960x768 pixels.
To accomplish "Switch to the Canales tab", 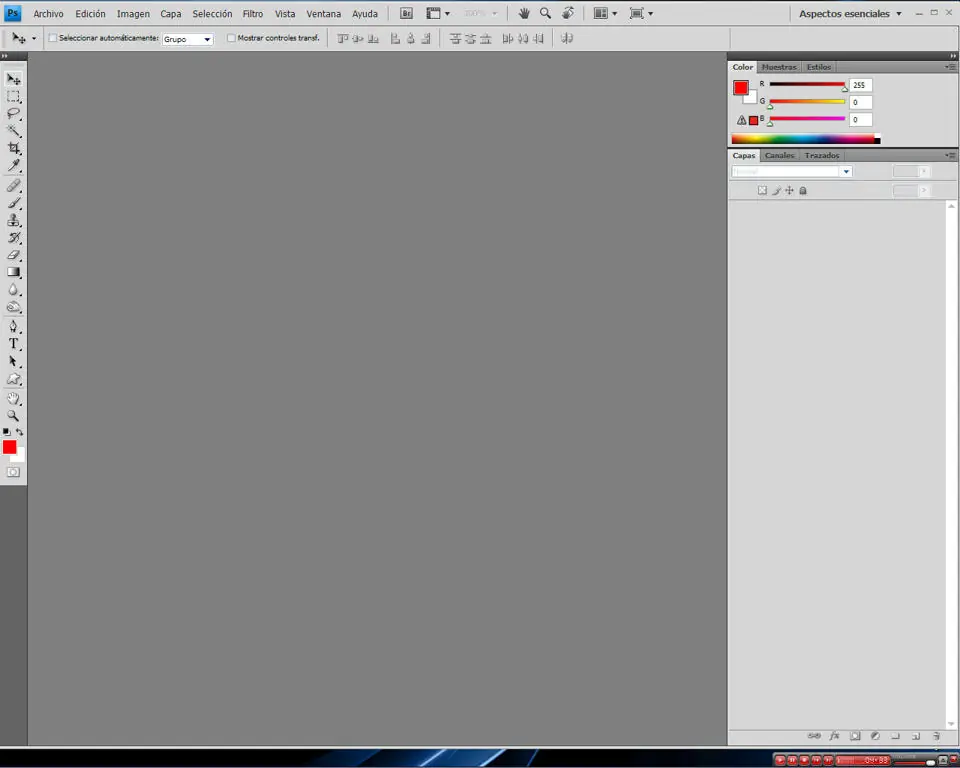I will click(779, 156).
